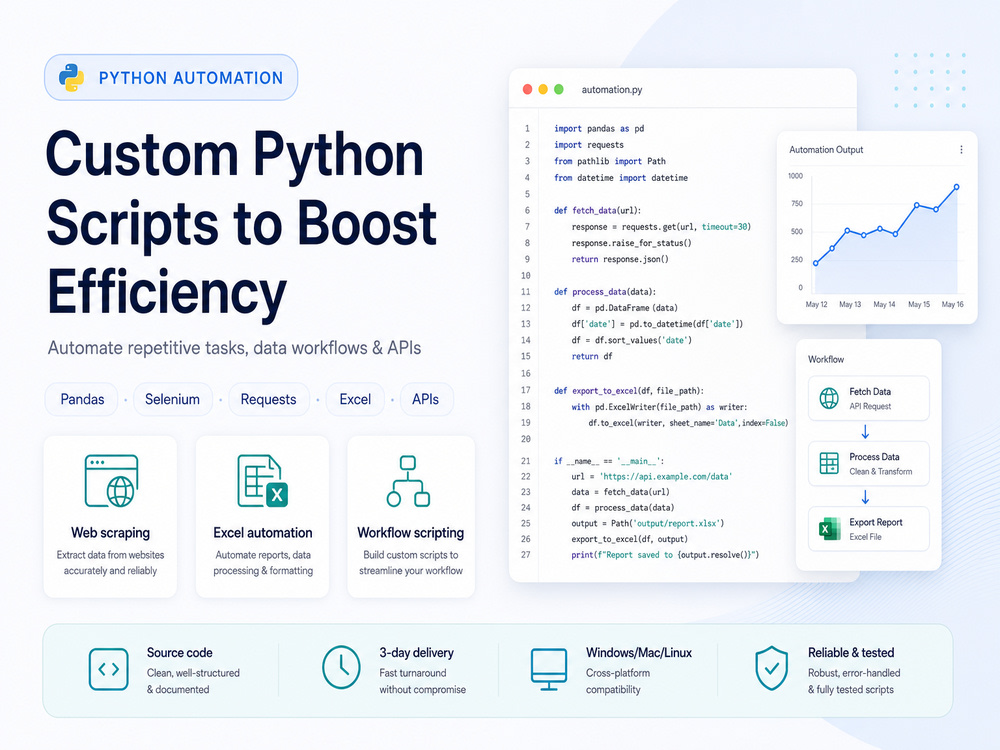Click the Windows/Mac/Linux monitor icon
1000x750 pixels.
point(549,669)
